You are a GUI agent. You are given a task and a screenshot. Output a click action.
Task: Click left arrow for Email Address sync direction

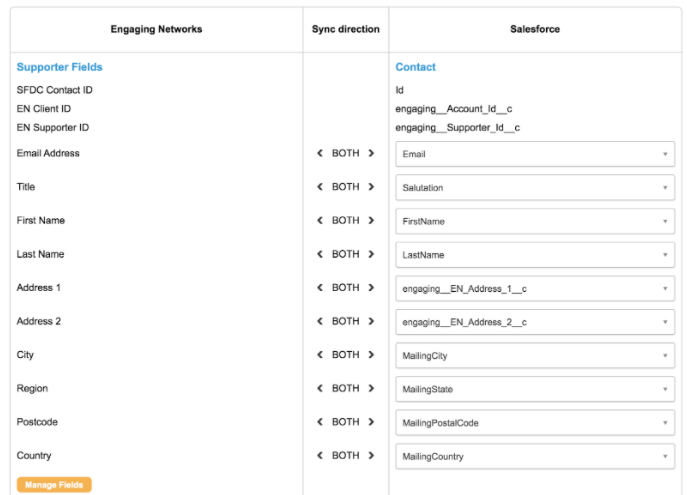tap(320, 154)
